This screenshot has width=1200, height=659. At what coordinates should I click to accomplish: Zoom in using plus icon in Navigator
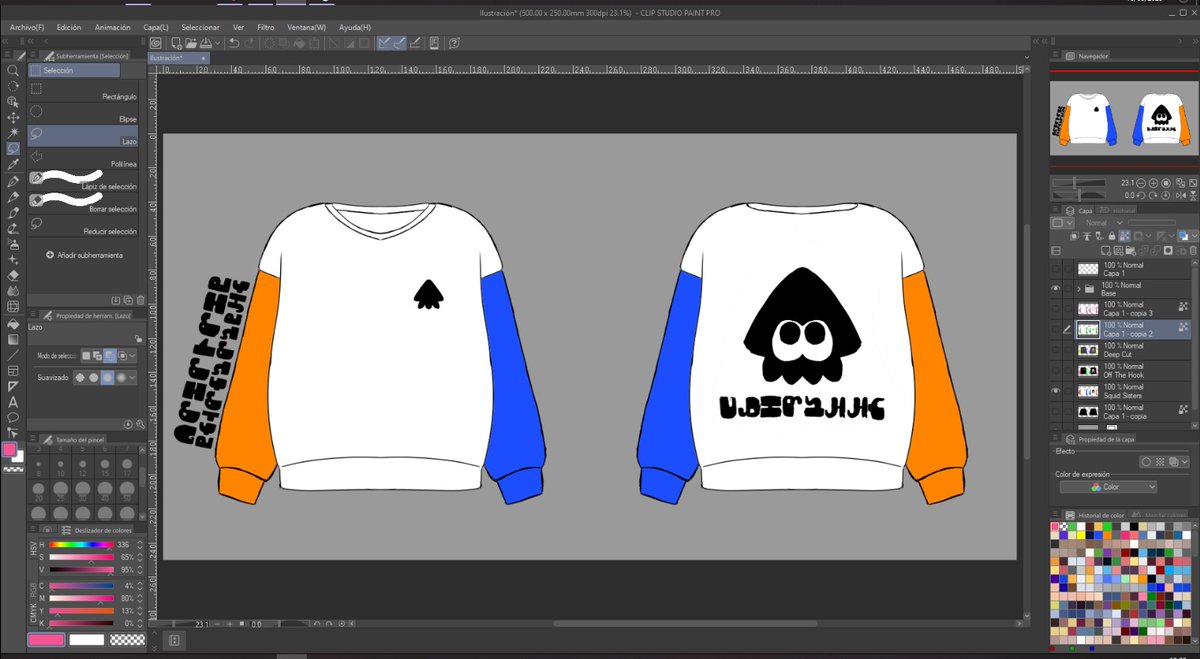(x=1153, y=184)
